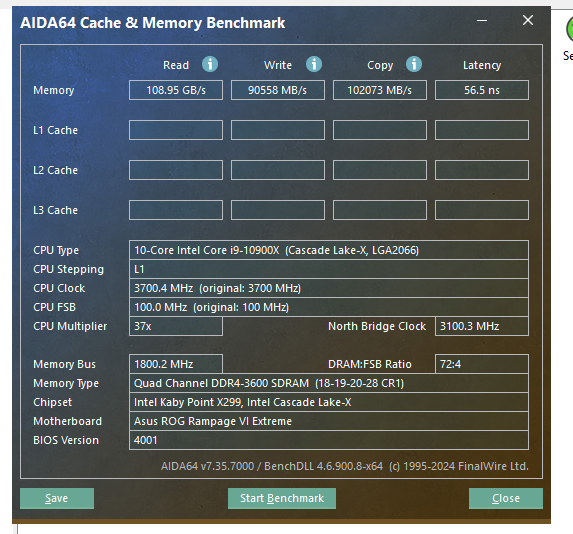573x534 pixels.
Task: Click the Motherboard field showing Asus ROG
Action: point(329,421)
